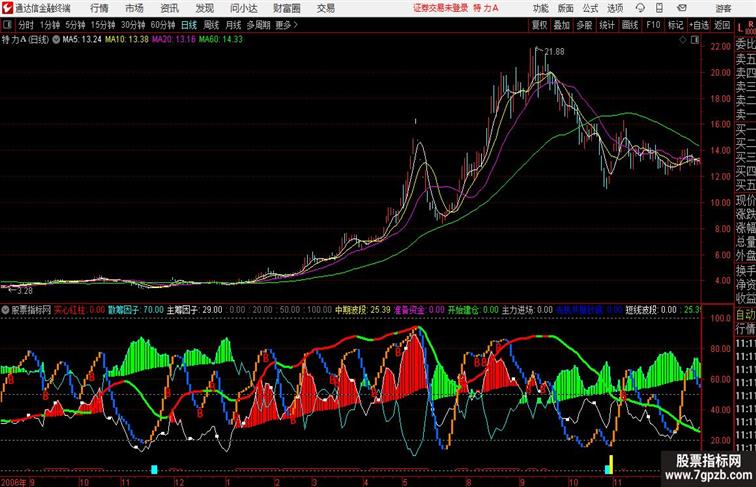Screen dimensions: 756x487
Task: Click the 开始建仓 indicator label
Action: pyautogui.click(x=463, y=310)
